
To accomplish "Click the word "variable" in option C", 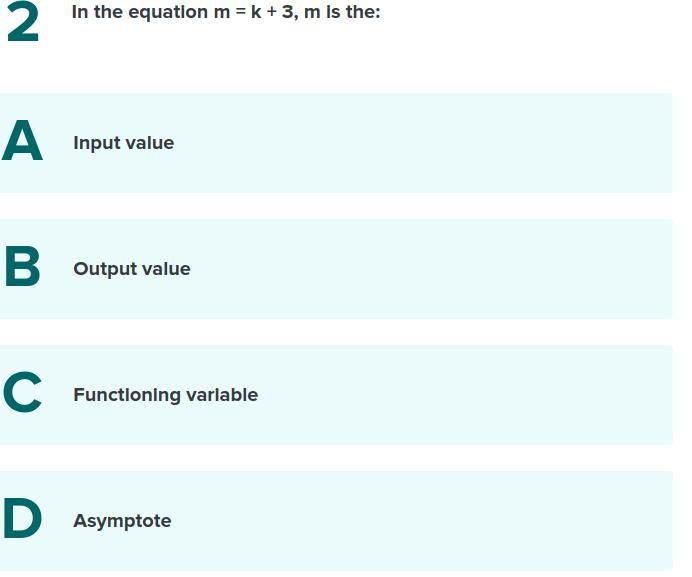I will click(222, 395).
